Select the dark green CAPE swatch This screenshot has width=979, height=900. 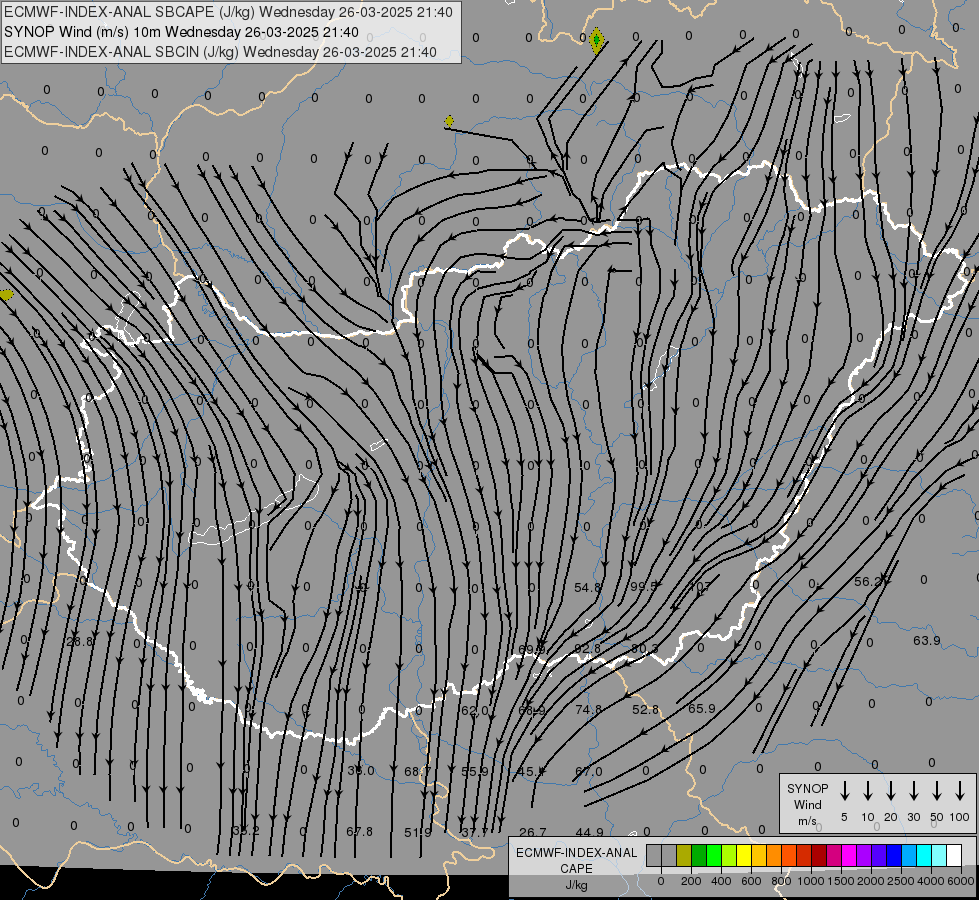(x=699, y=855)
